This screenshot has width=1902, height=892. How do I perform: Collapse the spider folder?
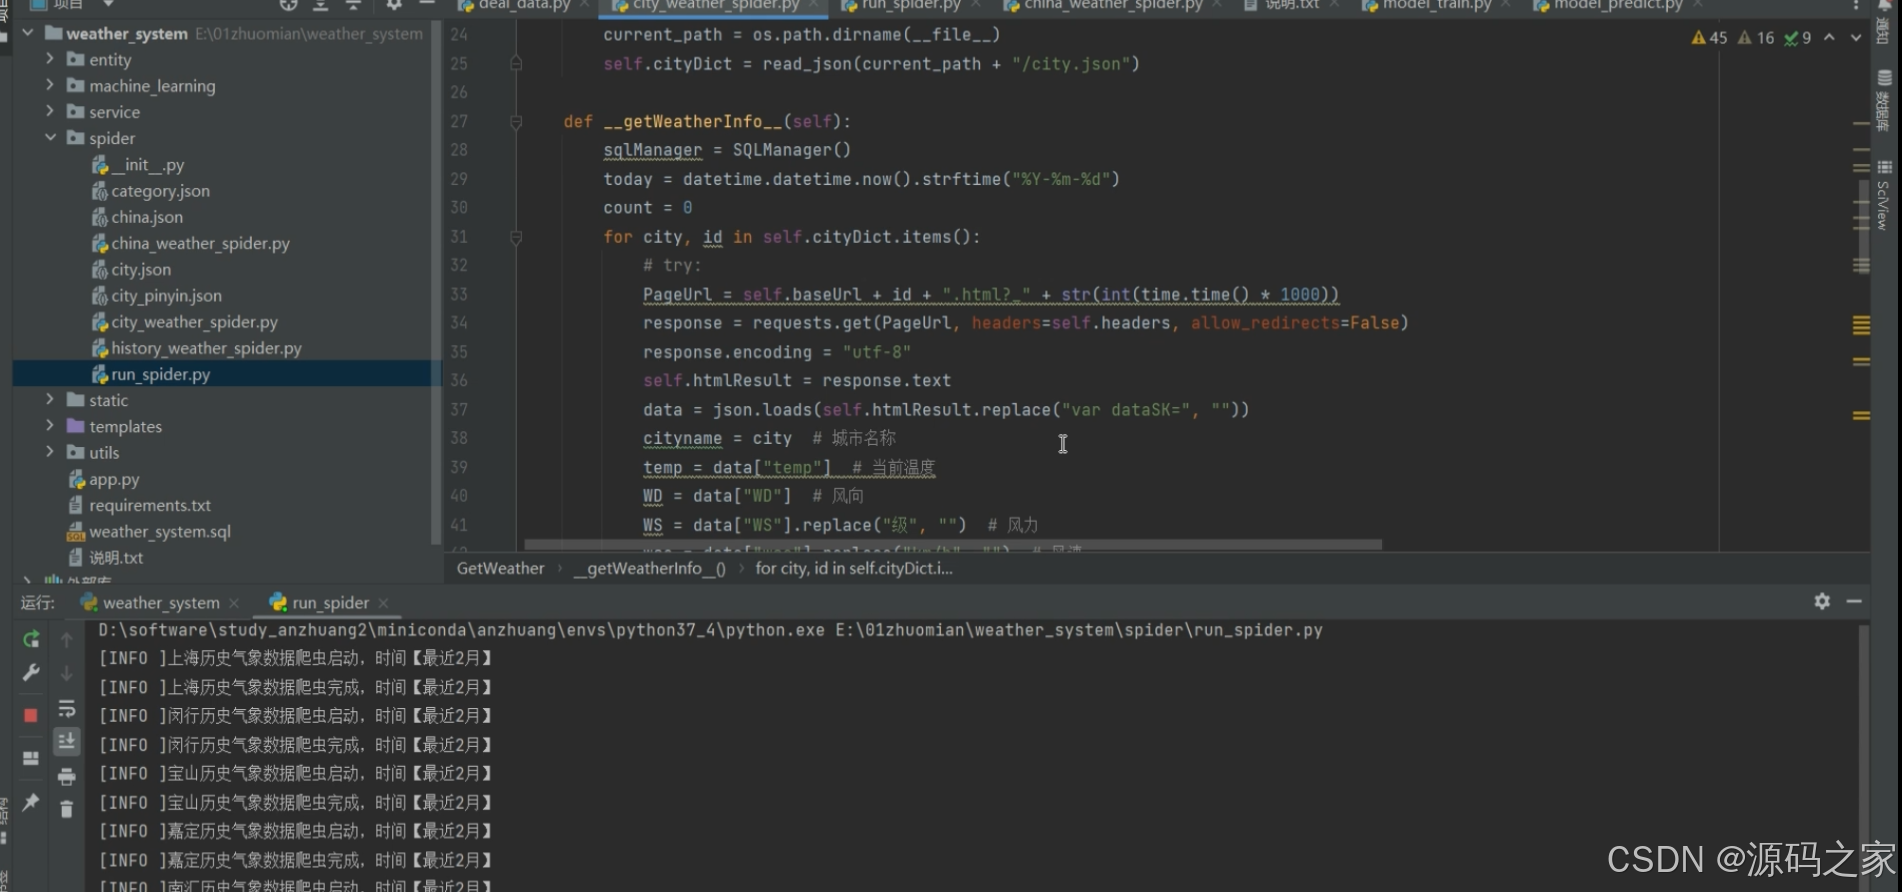[x=50, y=137]
